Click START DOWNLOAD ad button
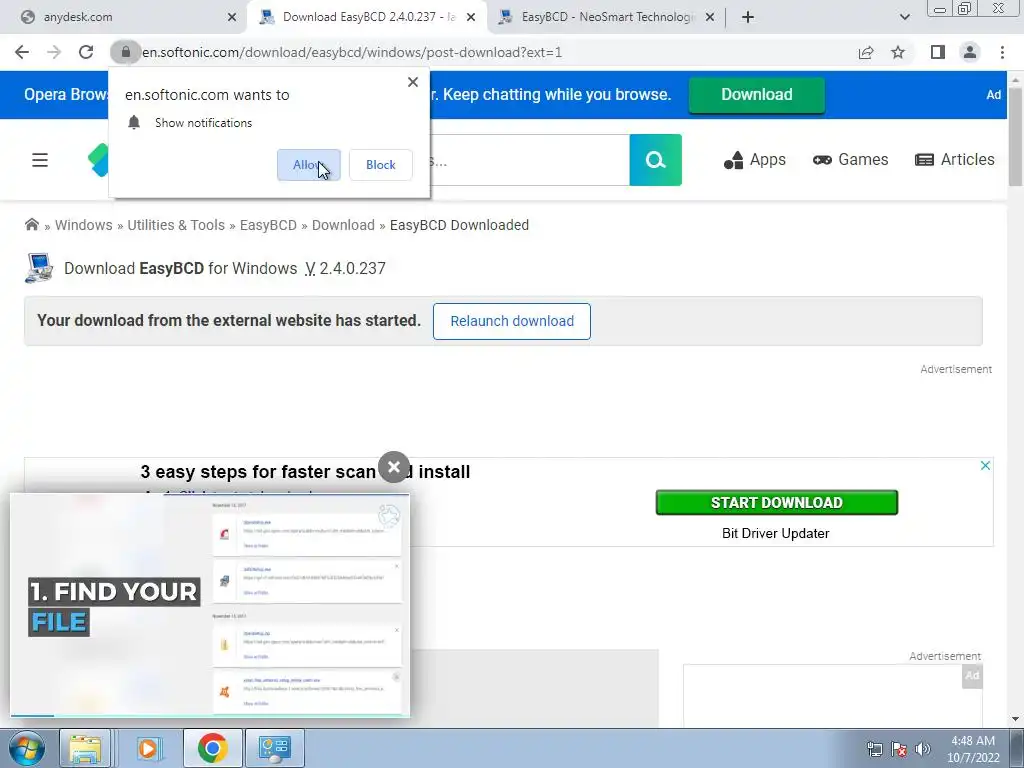Viewport: 1024px width, 768px height. tap(776, 502)
